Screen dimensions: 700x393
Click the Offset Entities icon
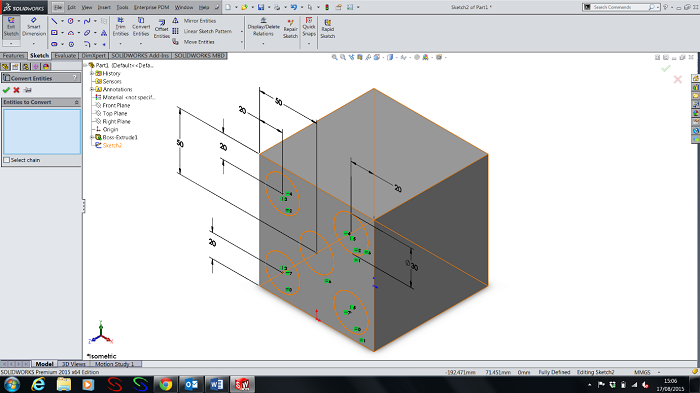[162, 29]
